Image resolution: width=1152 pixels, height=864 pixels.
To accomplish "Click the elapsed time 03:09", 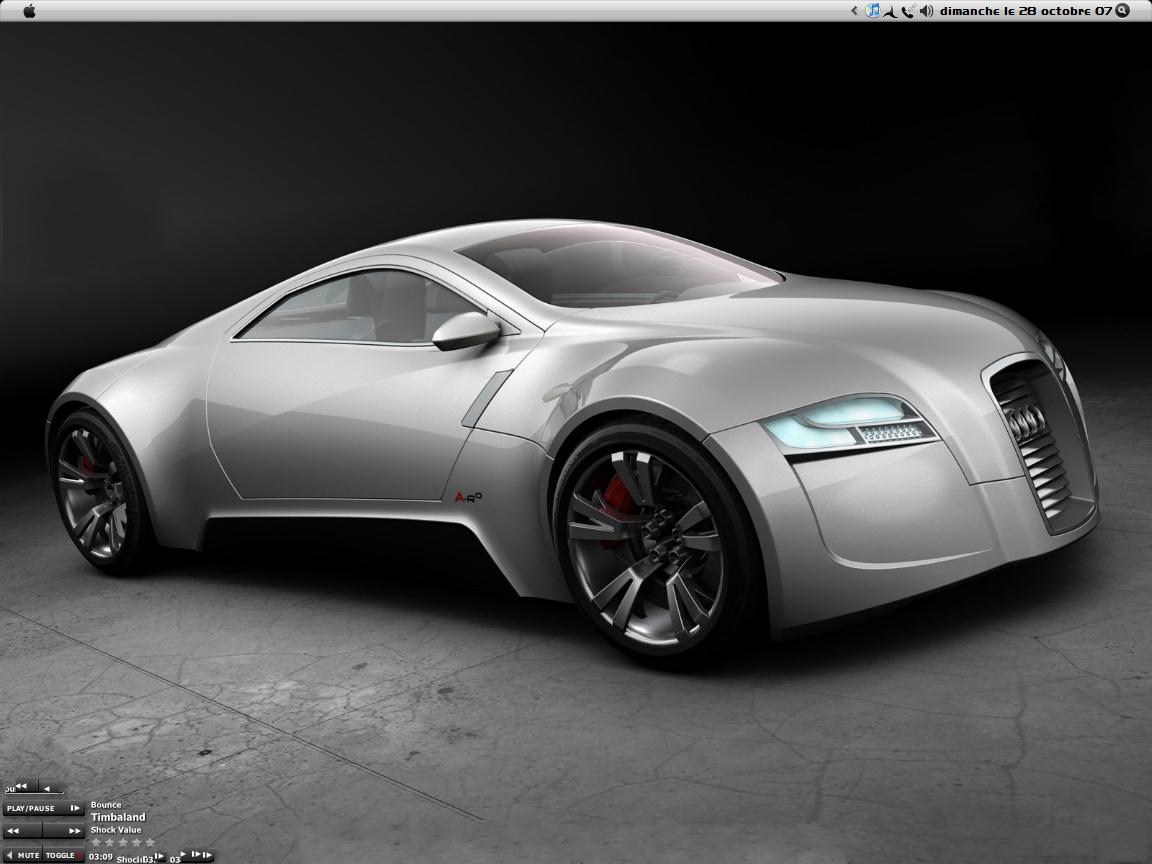I will (100, 857).
